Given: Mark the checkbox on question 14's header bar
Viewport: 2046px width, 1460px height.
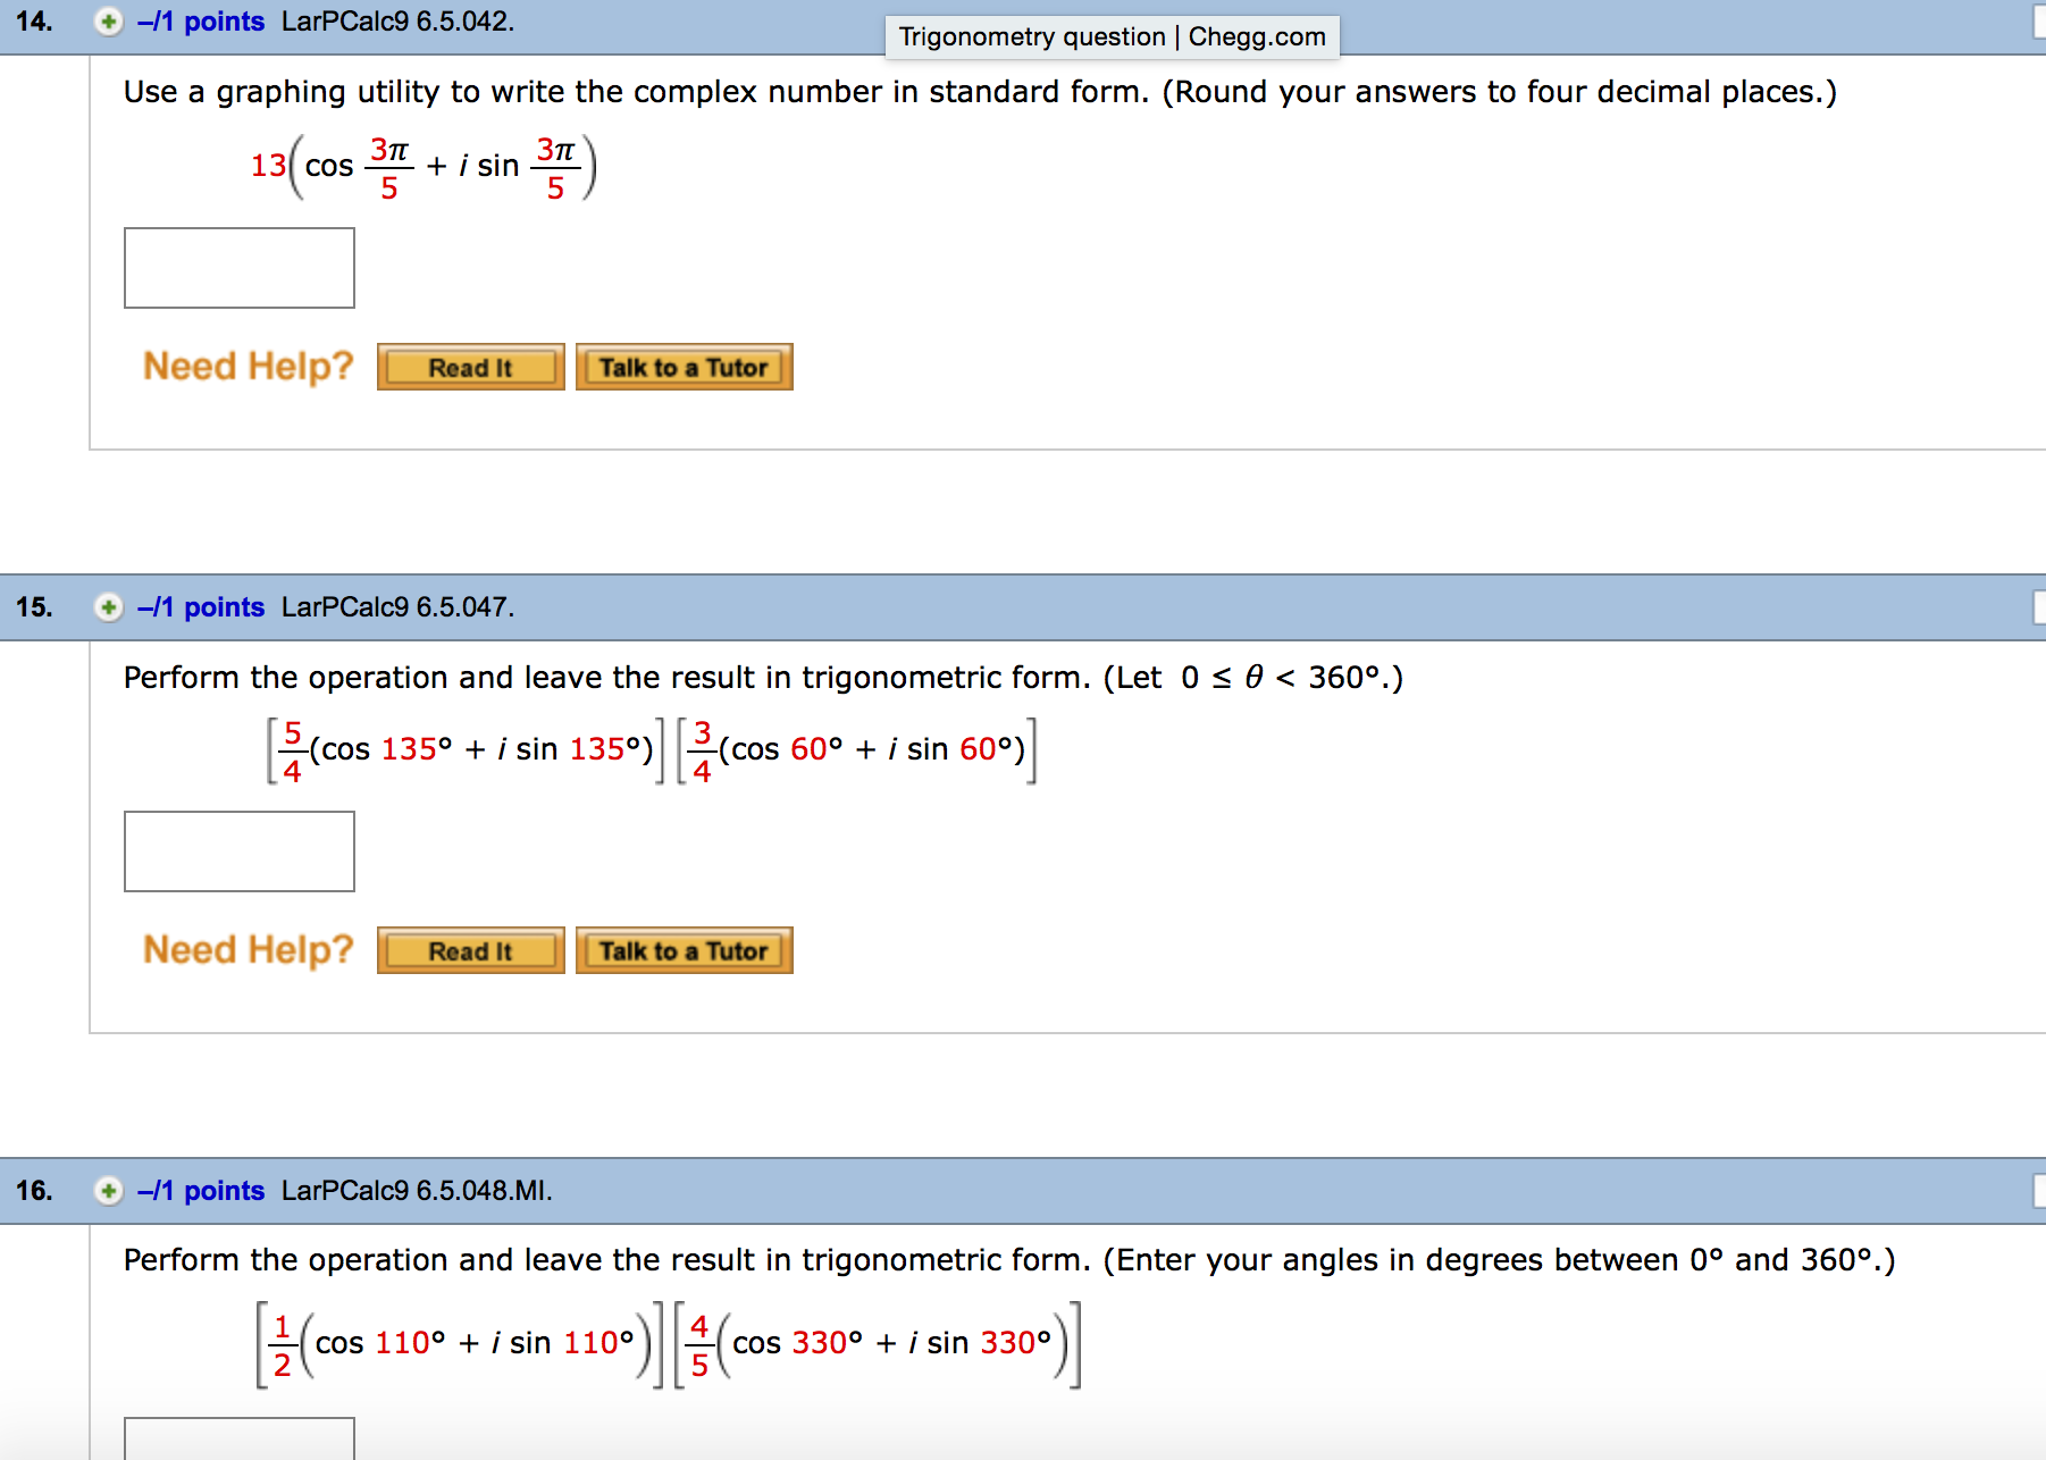Looking at the screenshot, I should [x=2040, y=20].
